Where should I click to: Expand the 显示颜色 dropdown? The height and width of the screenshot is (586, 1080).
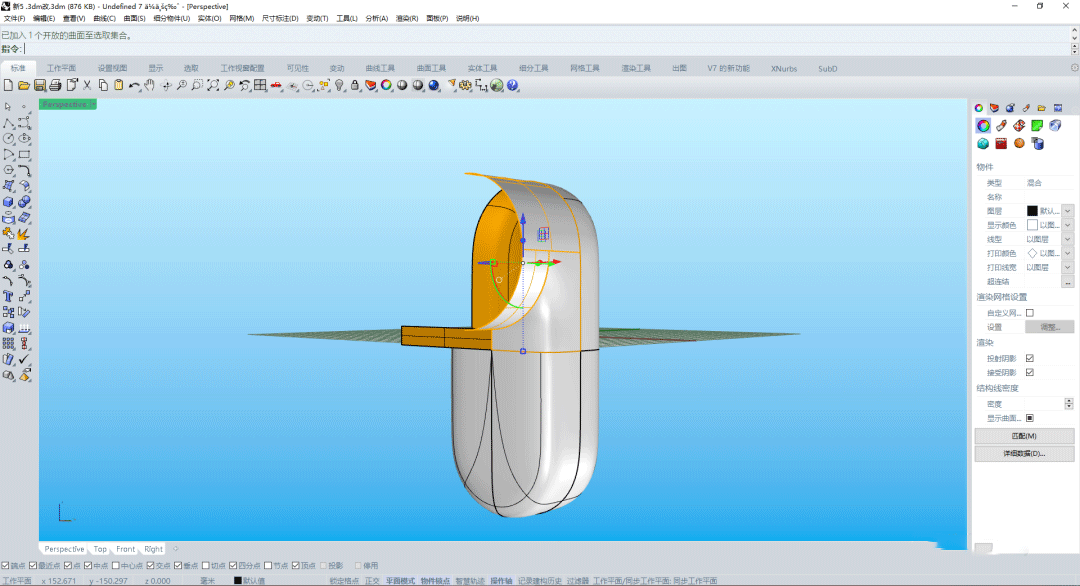coord(1067,225)
